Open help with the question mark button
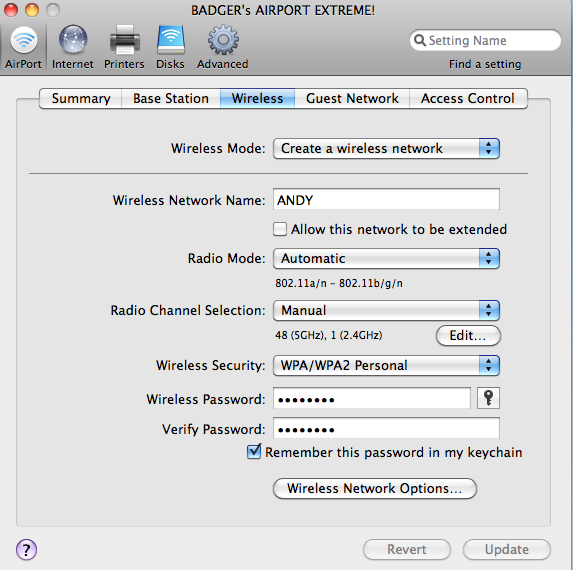The height and width of the screenshot is (570, 573). (x=26, y=550)
